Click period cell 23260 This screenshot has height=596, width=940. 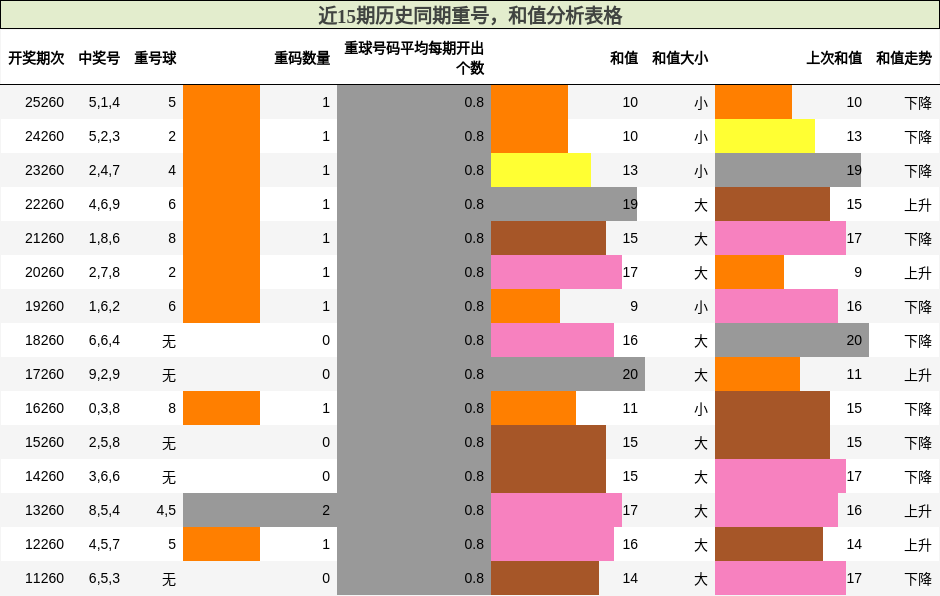click(x=44, y=170)
